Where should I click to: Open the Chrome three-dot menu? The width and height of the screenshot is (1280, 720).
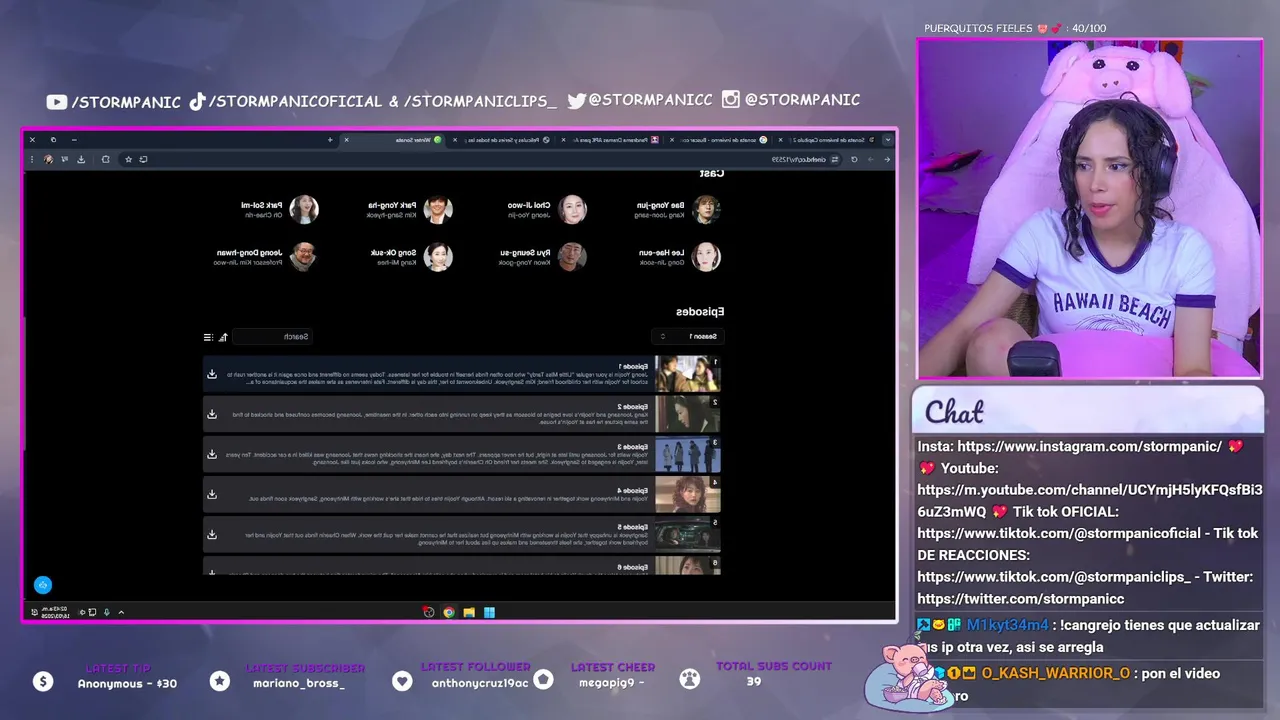click(x=32, y=159)
